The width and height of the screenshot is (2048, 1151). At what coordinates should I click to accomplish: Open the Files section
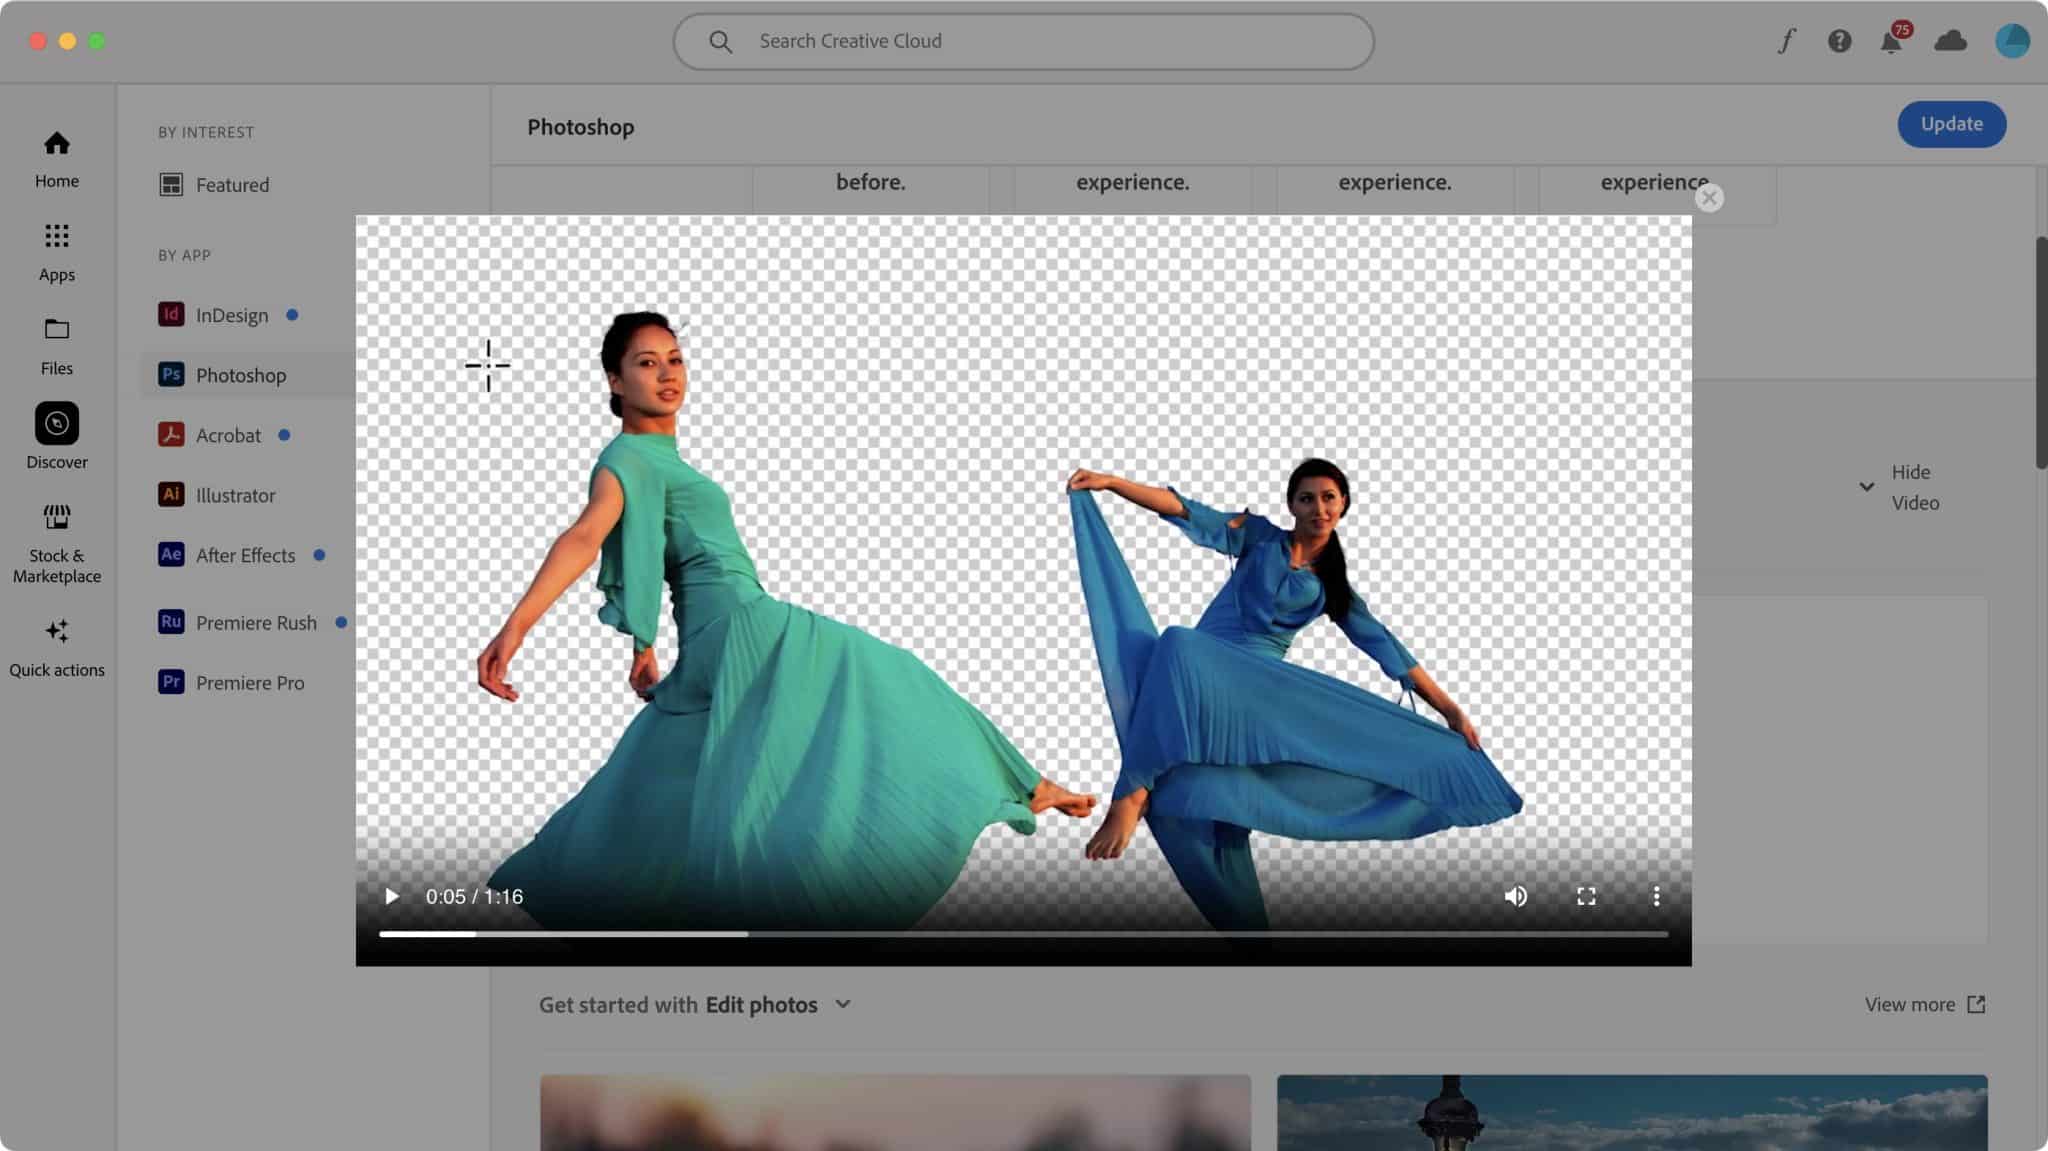pos(56,344)
